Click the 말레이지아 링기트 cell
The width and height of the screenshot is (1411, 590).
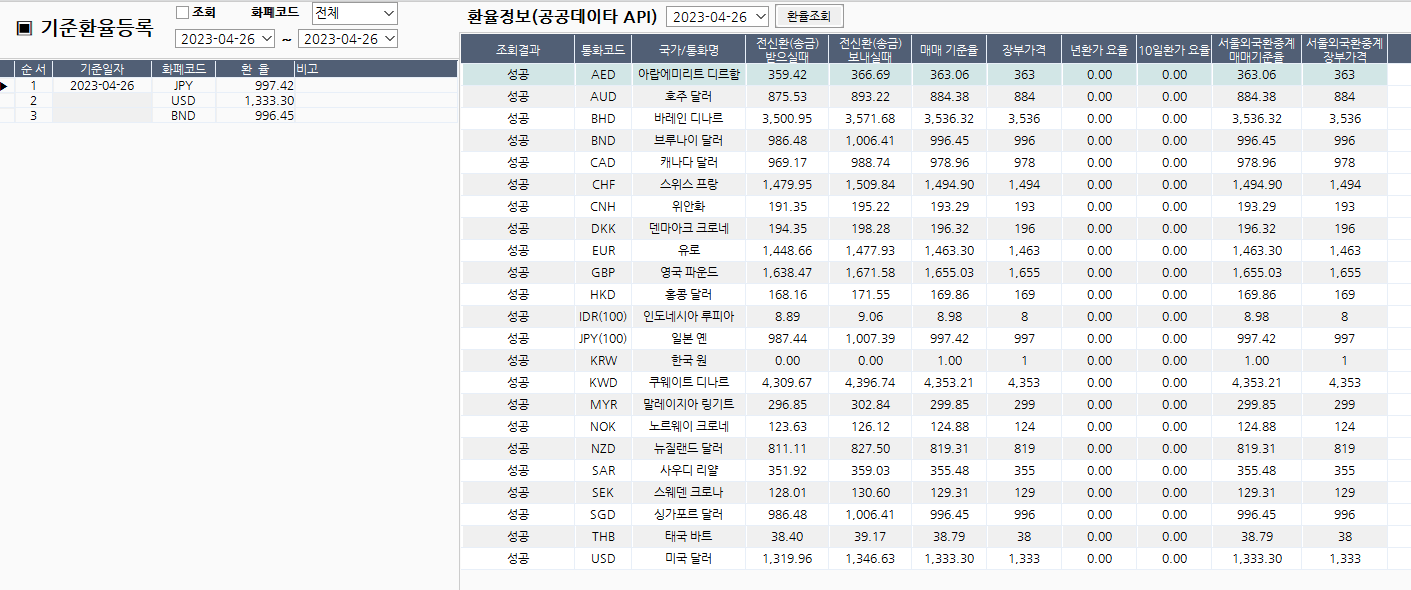click(x=688, y=405)
